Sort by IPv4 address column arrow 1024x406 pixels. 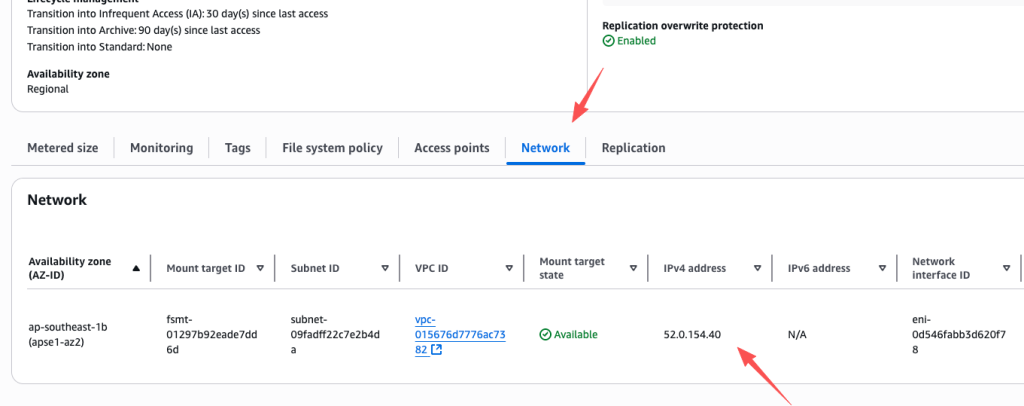click(x=757, y=268)
